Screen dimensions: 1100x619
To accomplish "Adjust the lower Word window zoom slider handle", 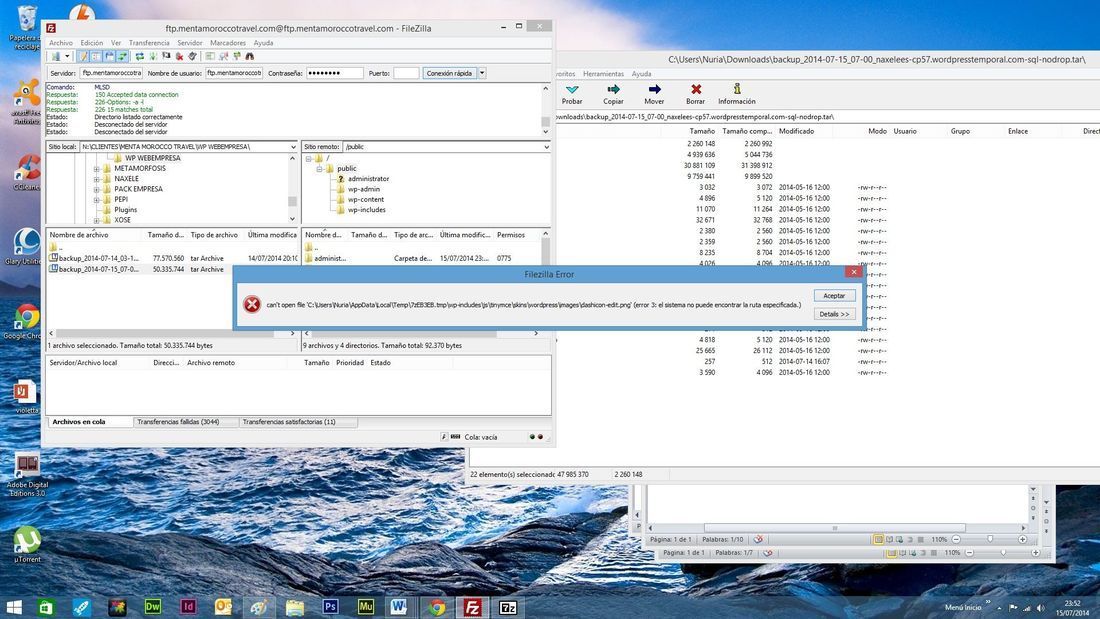I will click(1003, 553).
